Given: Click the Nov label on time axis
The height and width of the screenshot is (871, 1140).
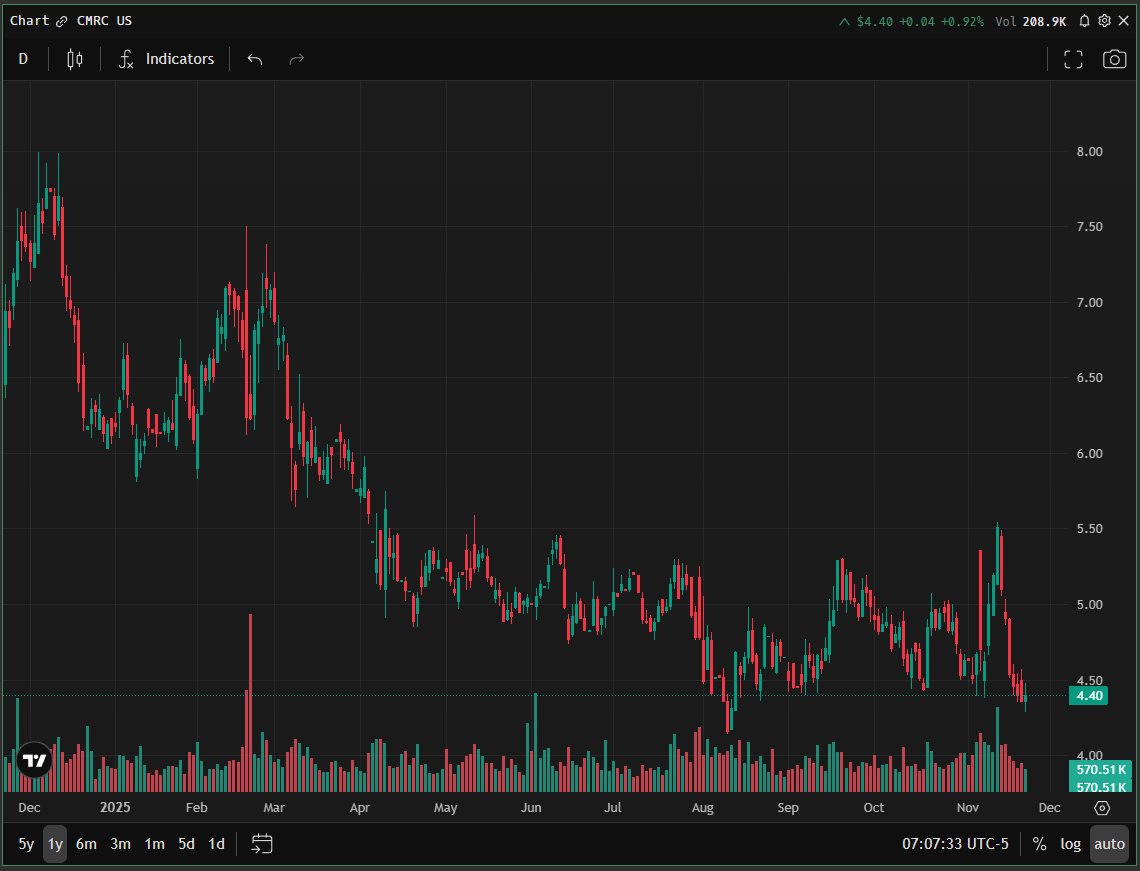Looking at the screenshot, I should click(x=968, y=808).
